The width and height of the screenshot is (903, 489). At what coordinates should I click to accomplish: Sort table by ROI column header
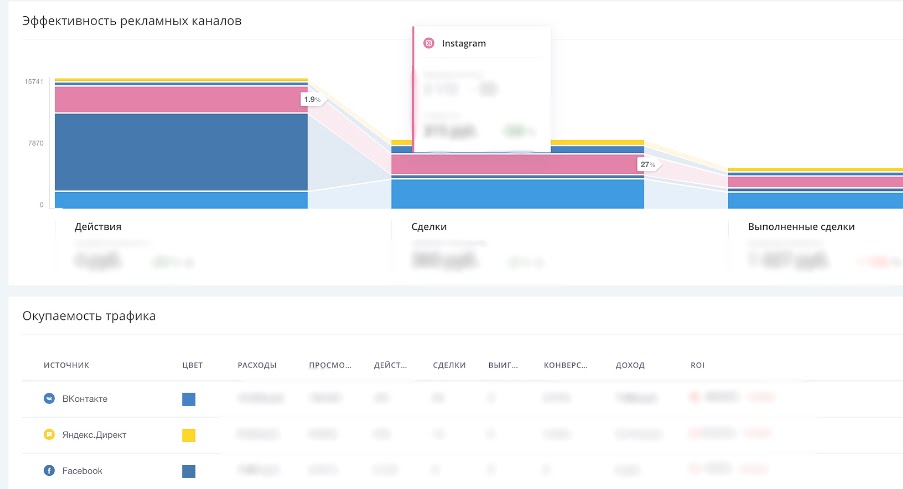(x=697, y=365)
